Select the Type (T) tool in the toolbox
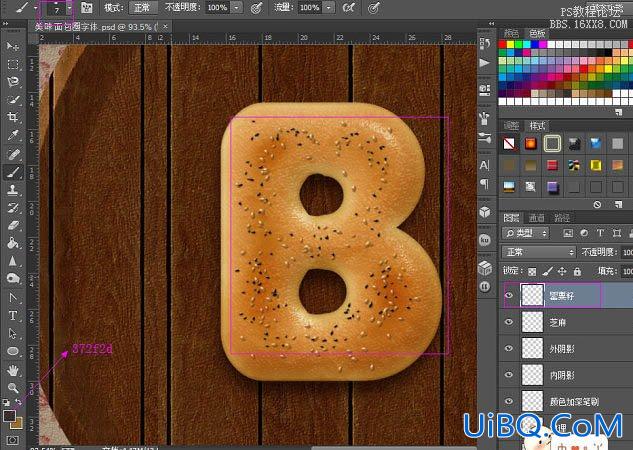Image resolution: width=633 pixels, height=450 pixels. pos(13,315)
